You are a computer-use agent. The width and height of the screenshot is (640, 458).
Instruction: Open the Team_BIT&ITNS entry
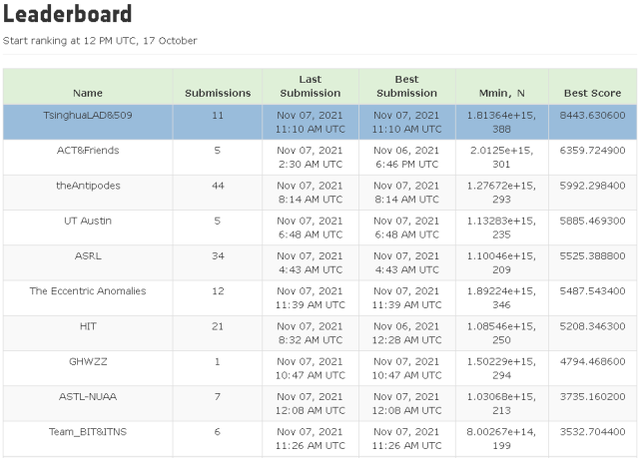88,431
